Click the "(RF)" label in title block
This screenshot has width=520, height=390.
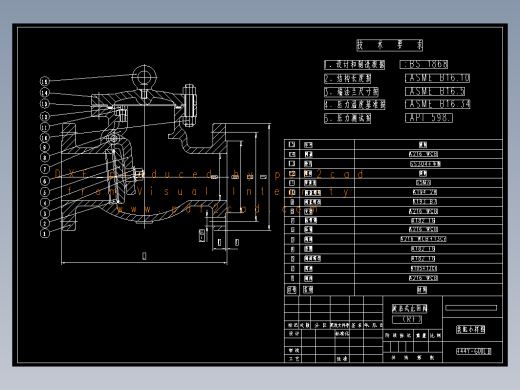(x=407, y=319)
